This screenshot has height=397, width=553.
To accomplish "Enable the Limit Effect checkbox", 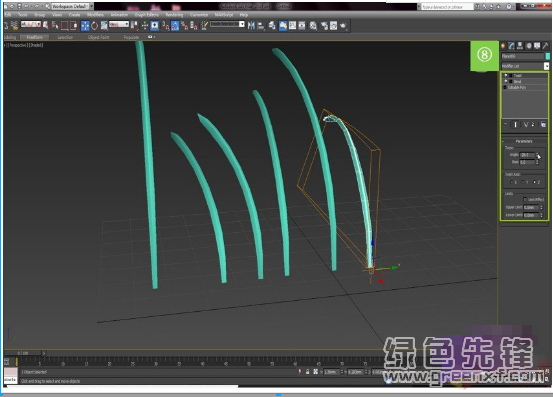I will pos(525,200).
